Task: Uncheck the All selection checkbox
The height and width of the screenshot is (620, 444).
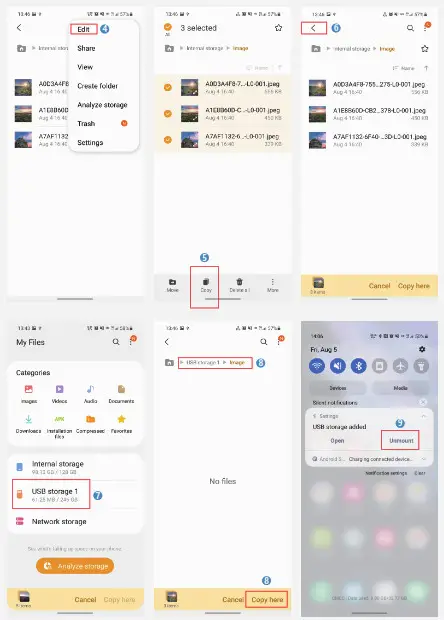Action: 168,27
